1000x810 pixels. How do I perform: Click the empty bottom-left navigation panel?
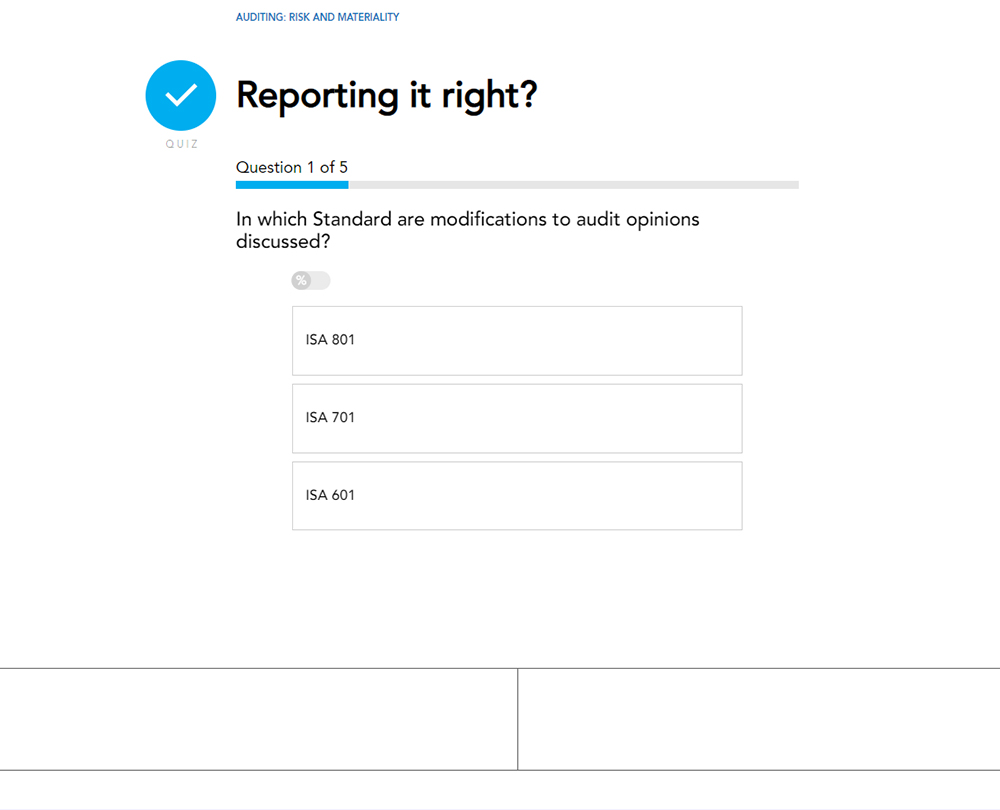(258, 719)
